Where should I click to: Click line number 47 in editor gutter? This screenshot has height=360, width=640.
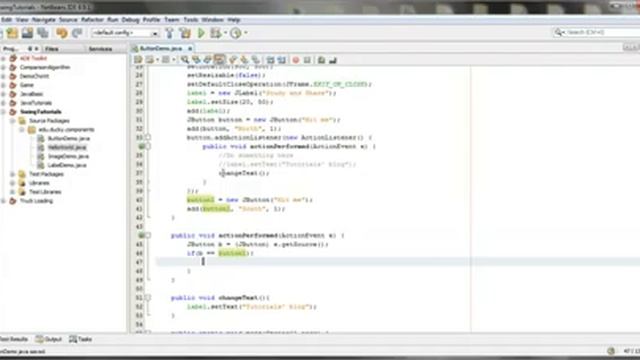(140, 262)
